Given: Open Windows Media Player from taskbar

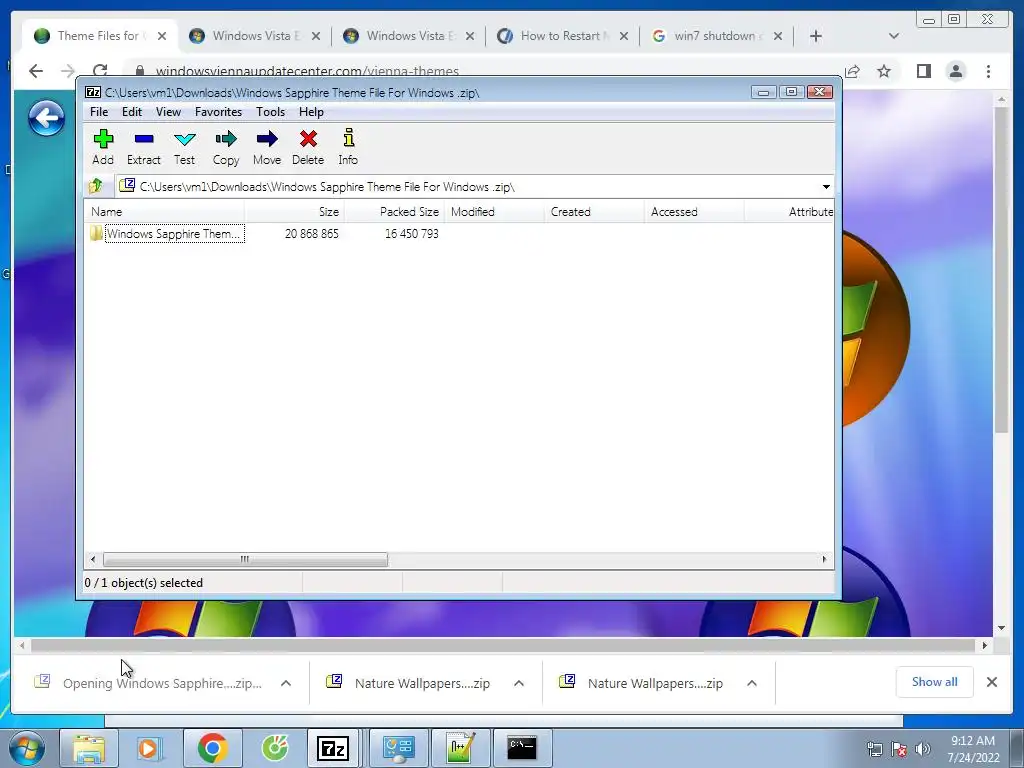Looking at the screenshot, I should [150, 748].
